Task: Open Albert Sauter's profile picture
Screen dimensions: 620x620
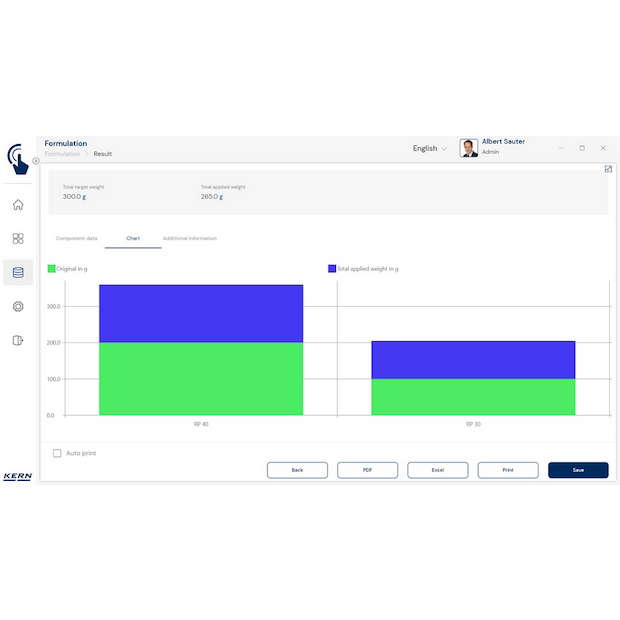Action: pos(468,148)
